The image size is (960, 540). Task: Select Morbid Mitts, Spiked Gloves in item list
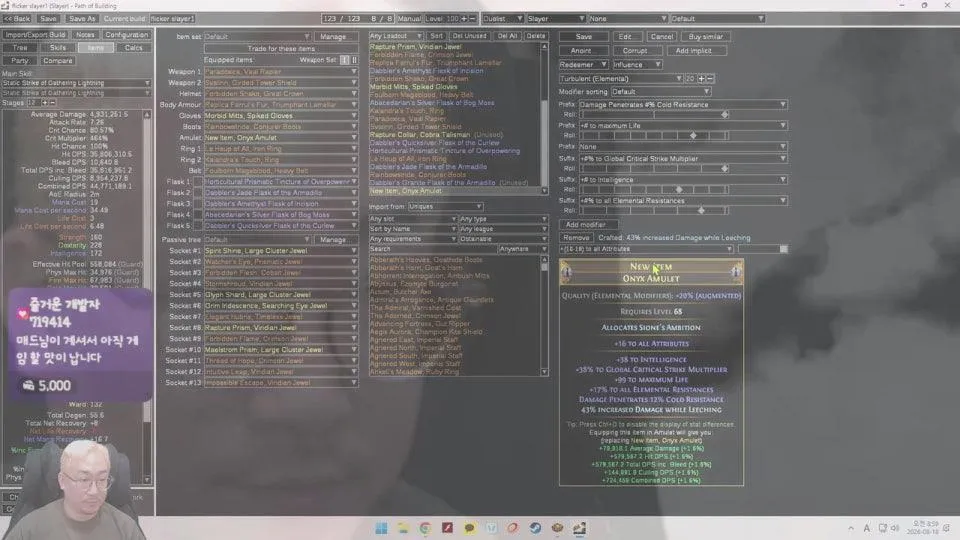413,87
